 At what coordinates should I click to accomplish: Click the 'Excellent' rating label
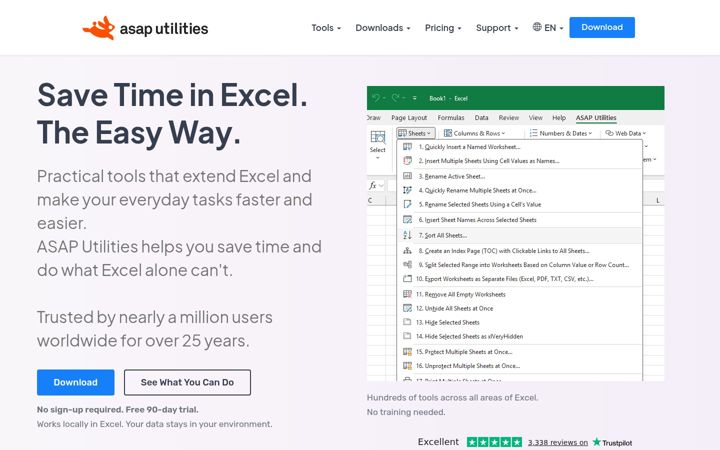click(x=438, y=442)
